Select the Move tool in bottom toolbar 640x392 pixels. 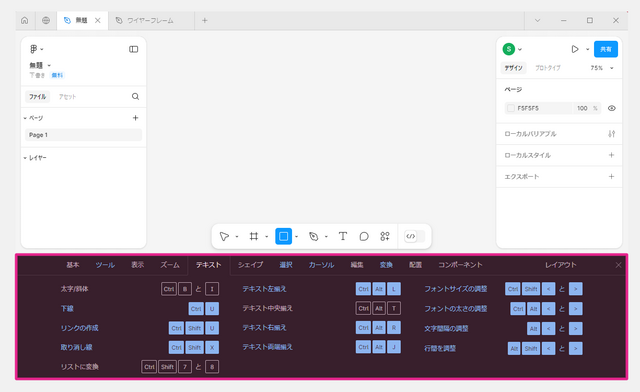pyautogui.click(x=224, y=236)
